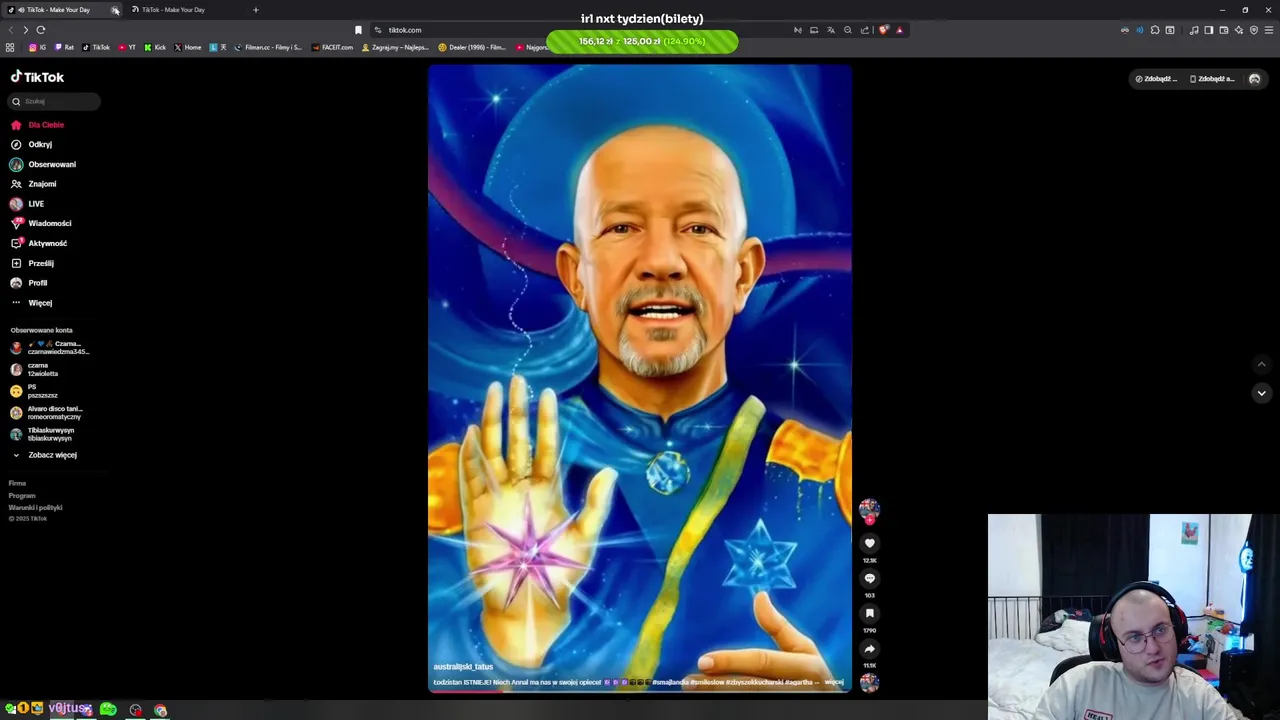Click the second Zdobądź a... app button
Image resolution: width=1280 pixels, height=720 pixels.
[x=1212, y=79]
